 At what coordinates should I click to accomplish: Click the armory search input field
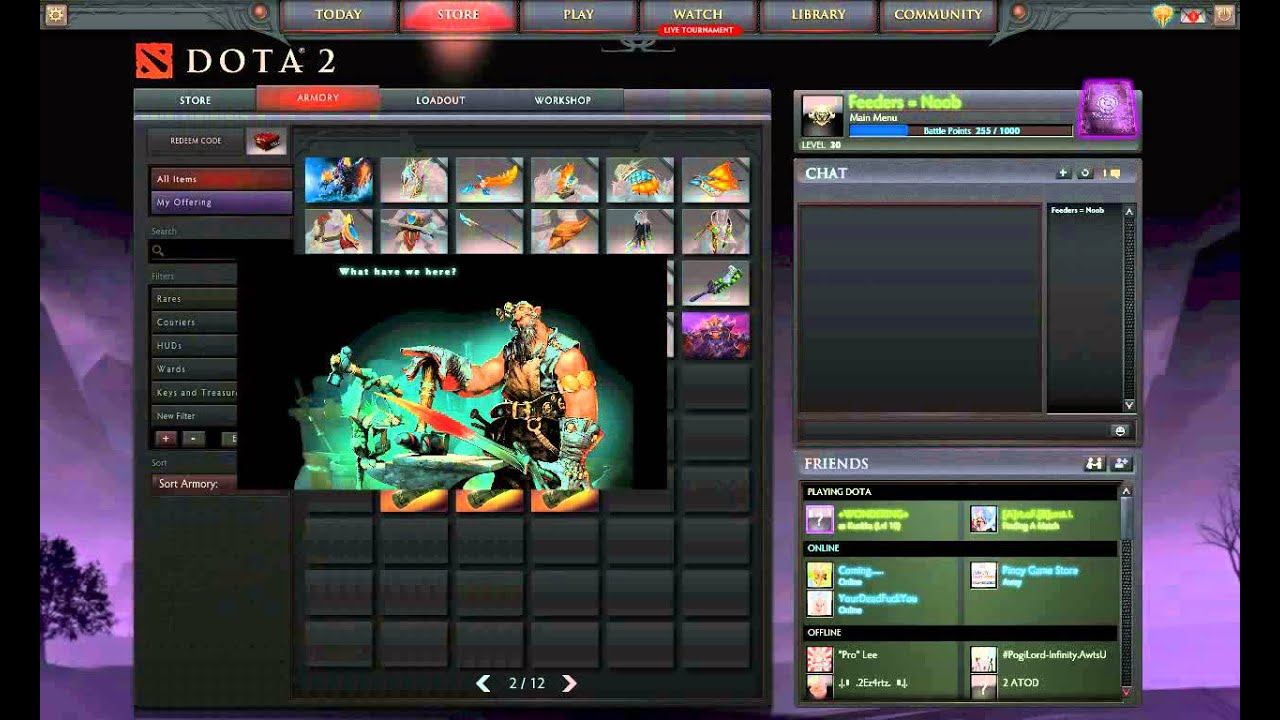[x=194, y=251]
